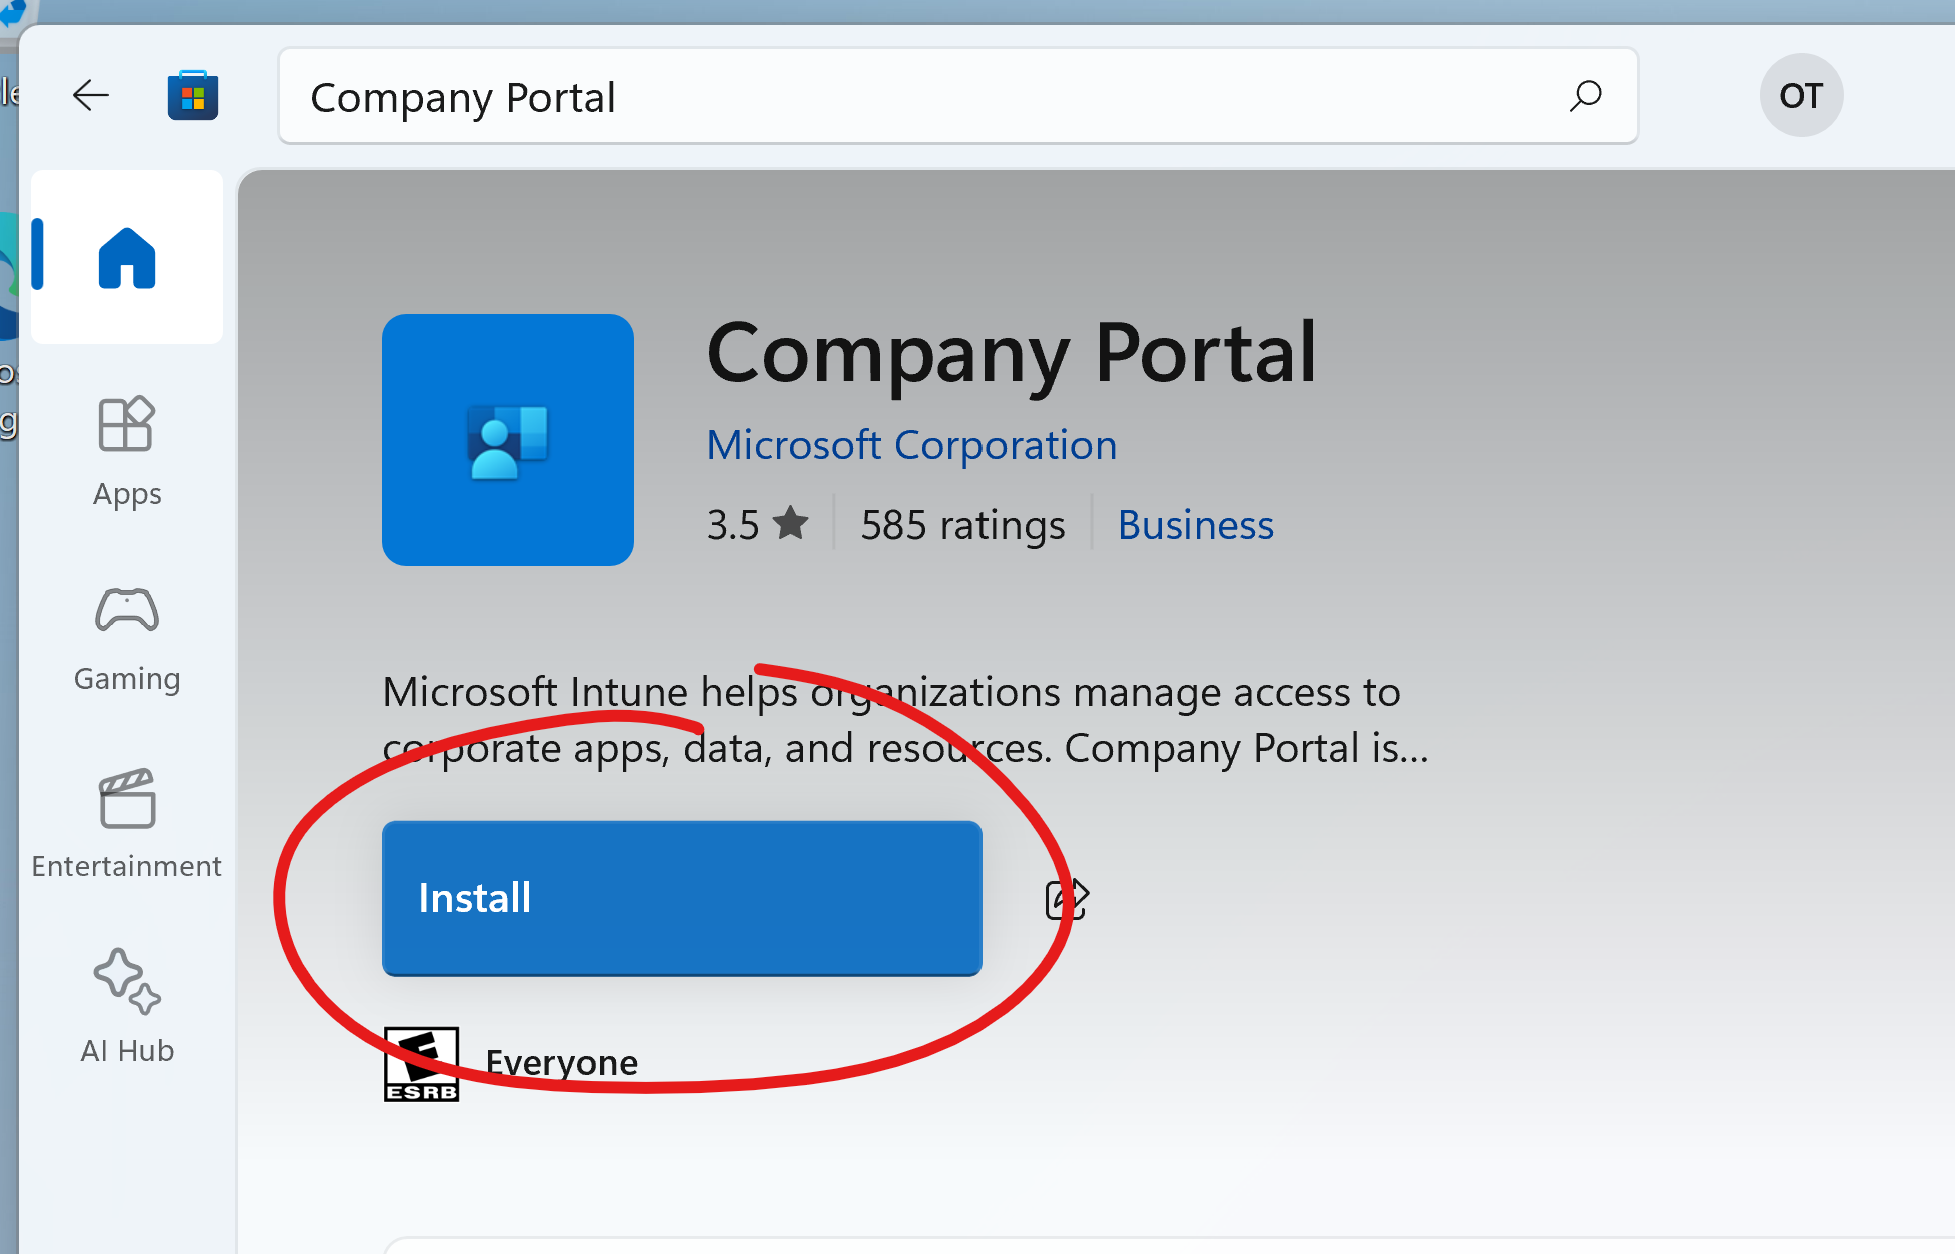
Task: Go back with the arrow icon
Action: point(91,96)
